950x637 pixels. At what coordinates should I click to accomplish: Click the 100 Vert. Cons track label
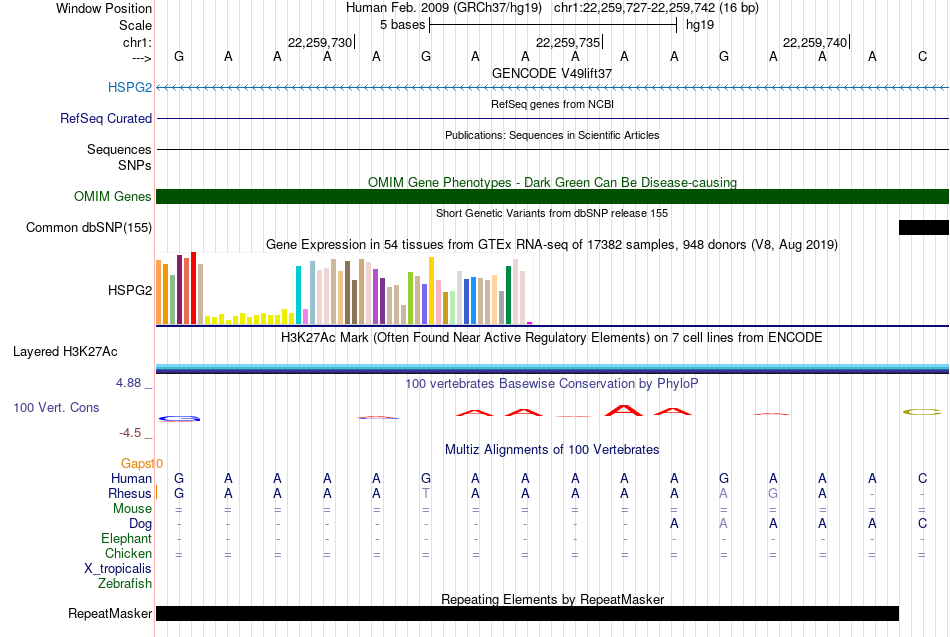[x=56, y=407]
